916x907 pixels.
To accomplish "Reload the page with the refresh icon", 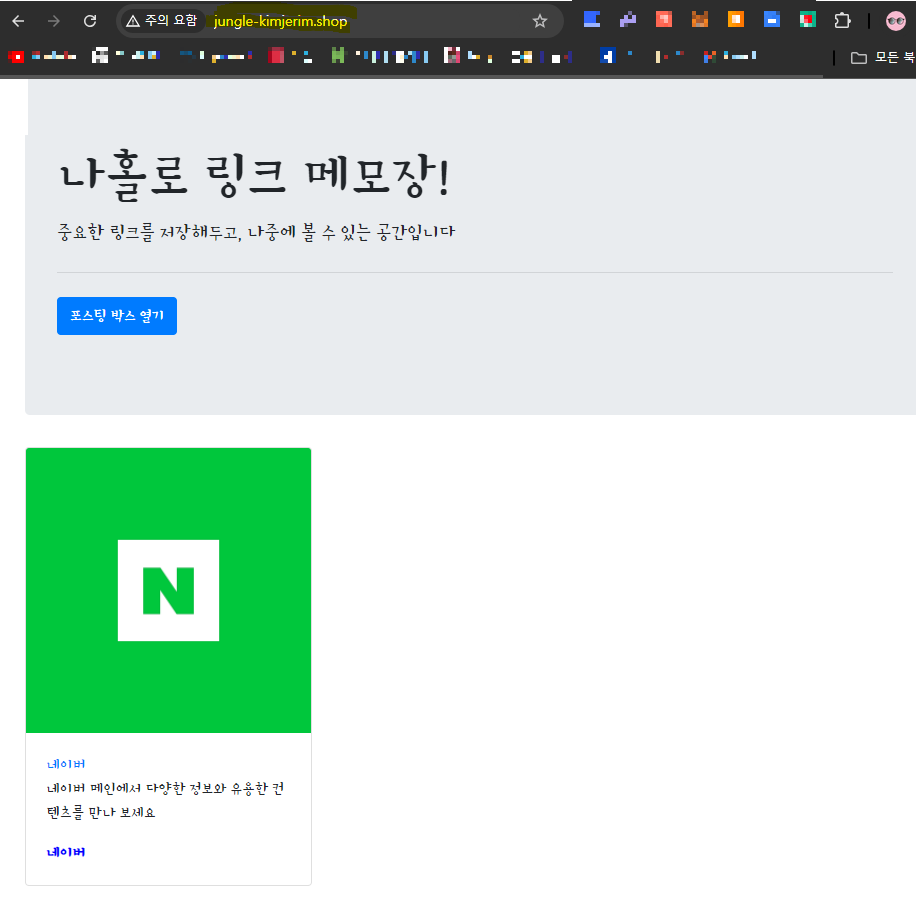I will 90,22.
